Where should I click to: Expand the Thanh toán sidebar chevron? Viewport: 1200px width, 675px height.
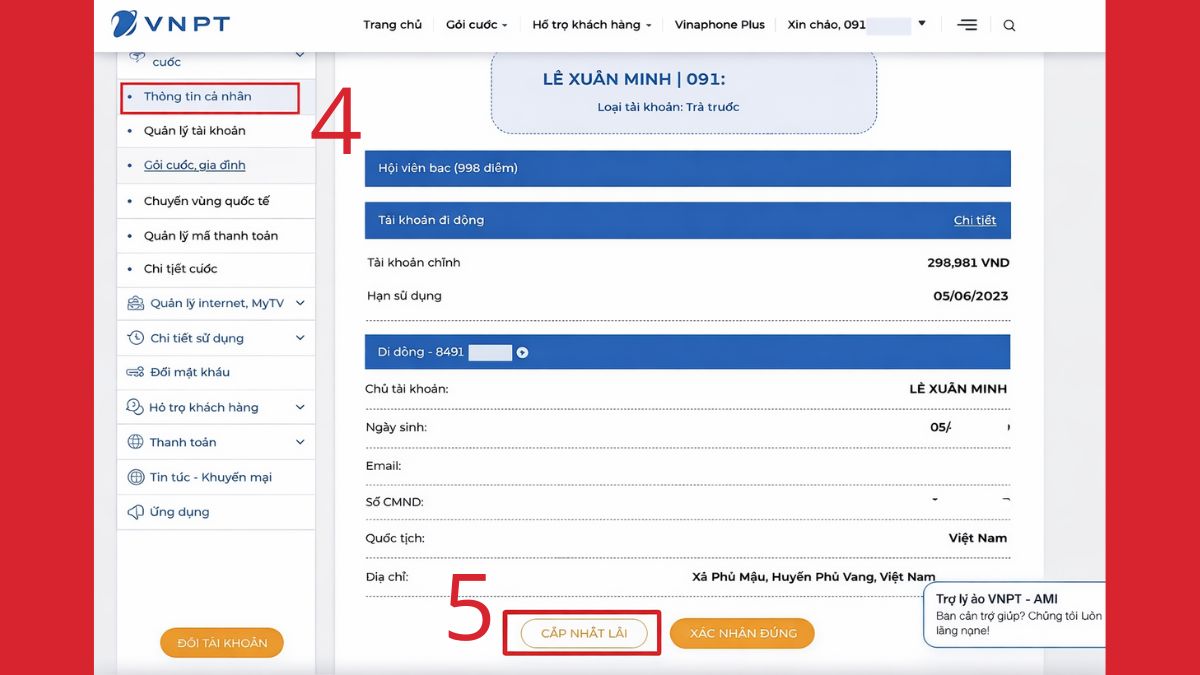(x=300, y=442)
